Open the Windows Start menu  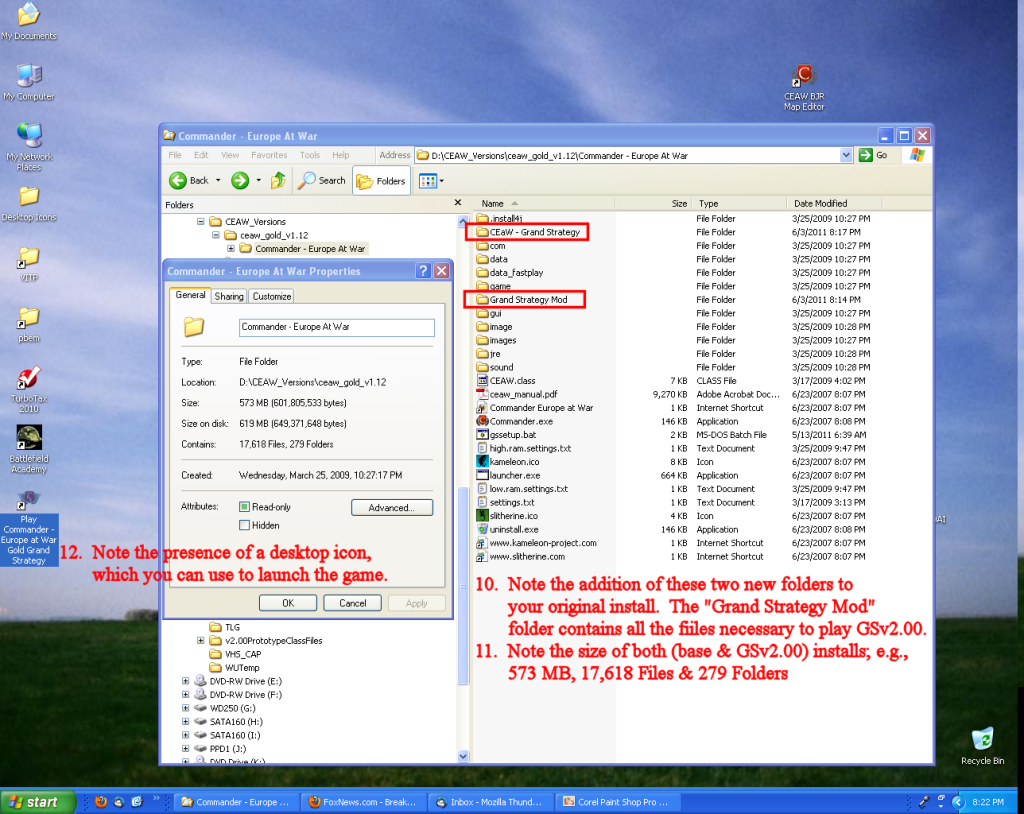[38, 802]
